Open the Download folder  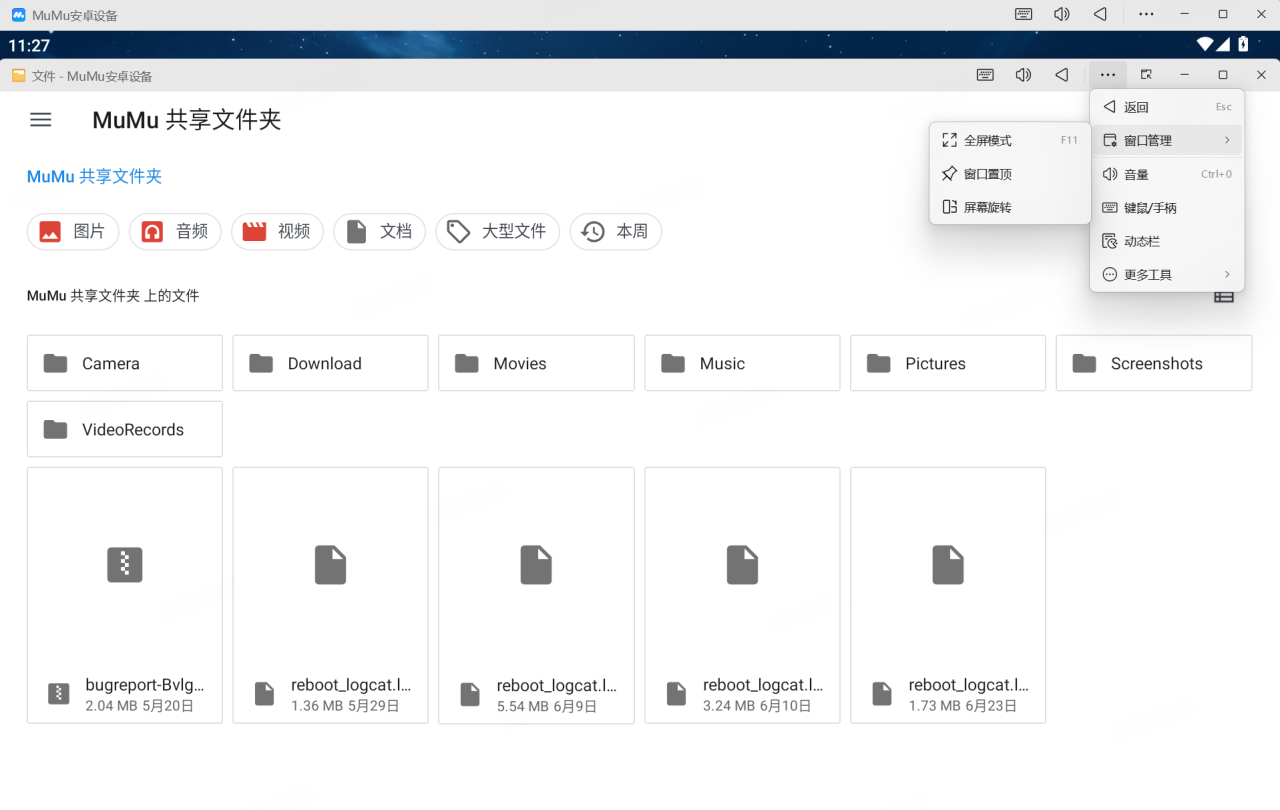(x=330, y=363)
